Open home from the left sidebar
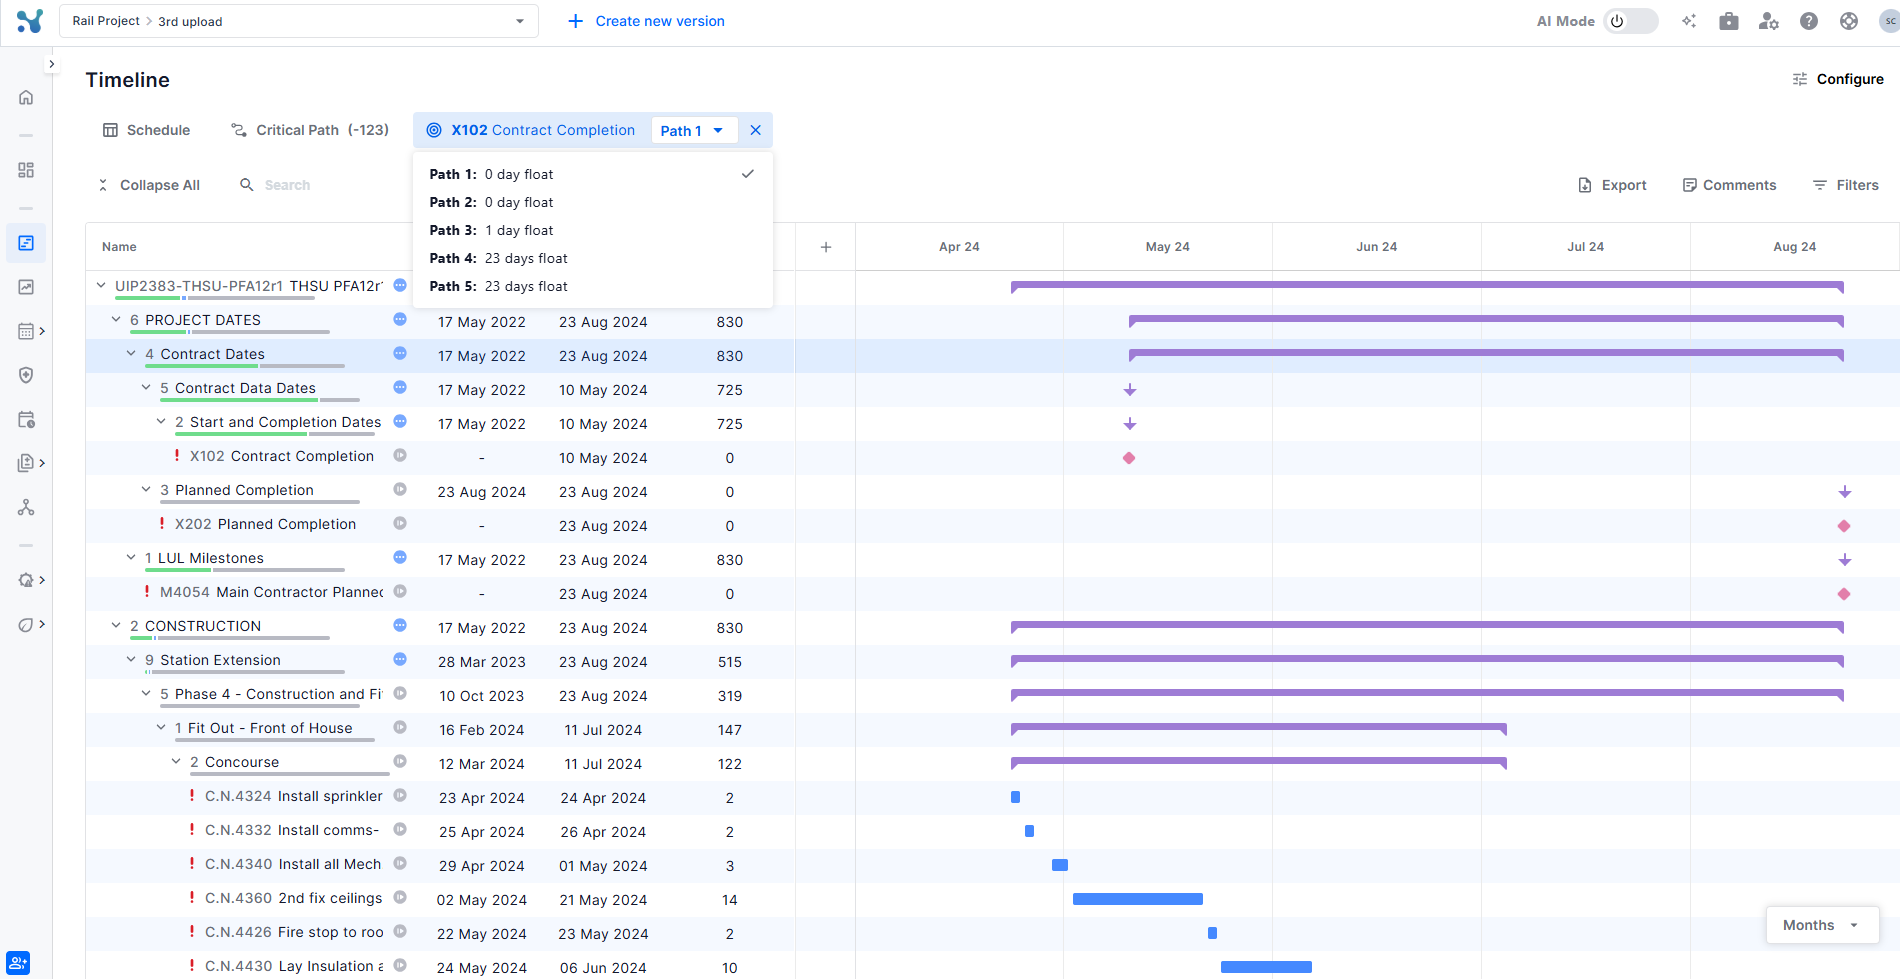Image resolution: width=1900 pixels, height=979 pixels. [26, 97]
